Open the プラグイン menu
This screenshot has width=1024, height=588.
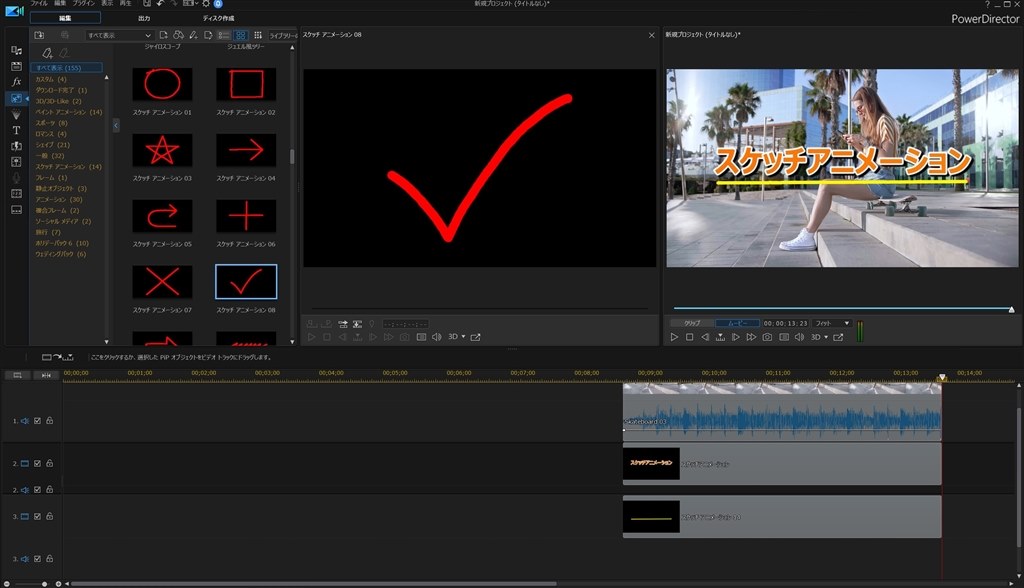[84, 3]
